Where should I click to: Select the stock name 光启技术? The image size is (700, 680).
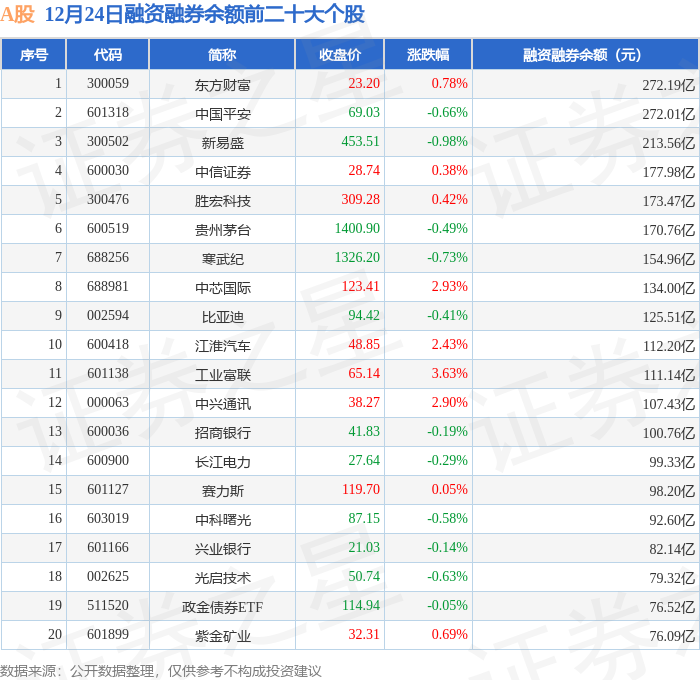point(222,578)
